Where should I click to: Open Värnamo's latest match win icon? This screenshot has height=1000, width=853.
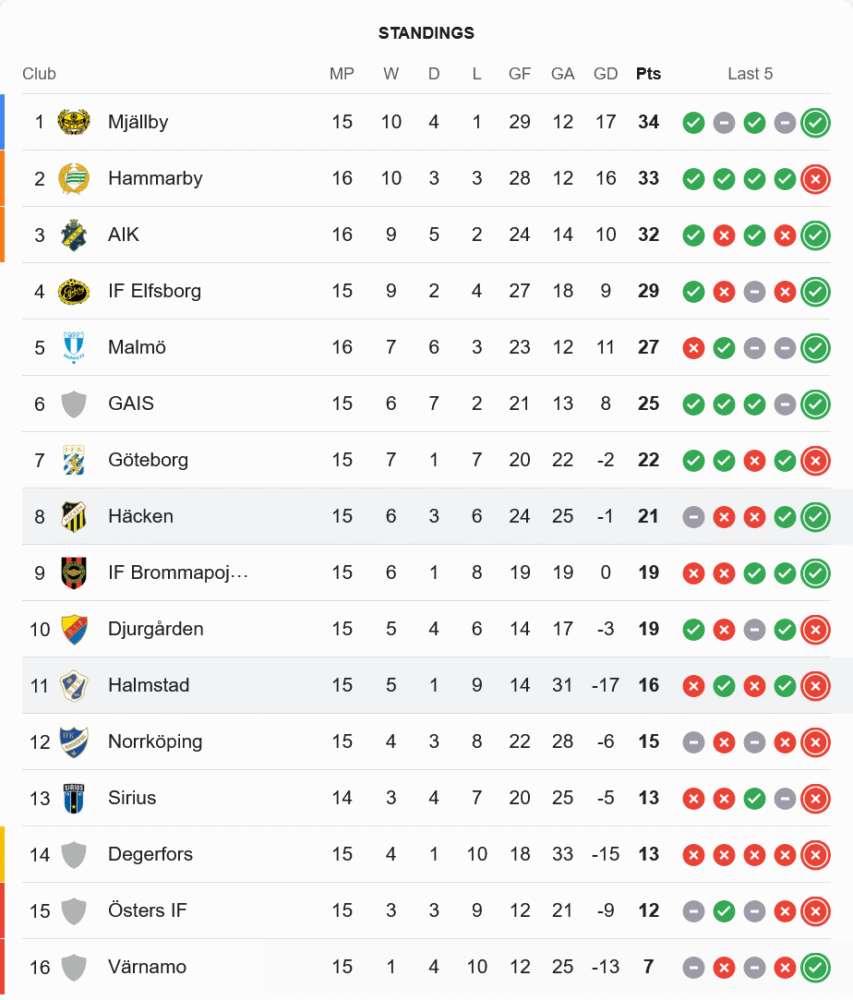click(x=815, y=967)
